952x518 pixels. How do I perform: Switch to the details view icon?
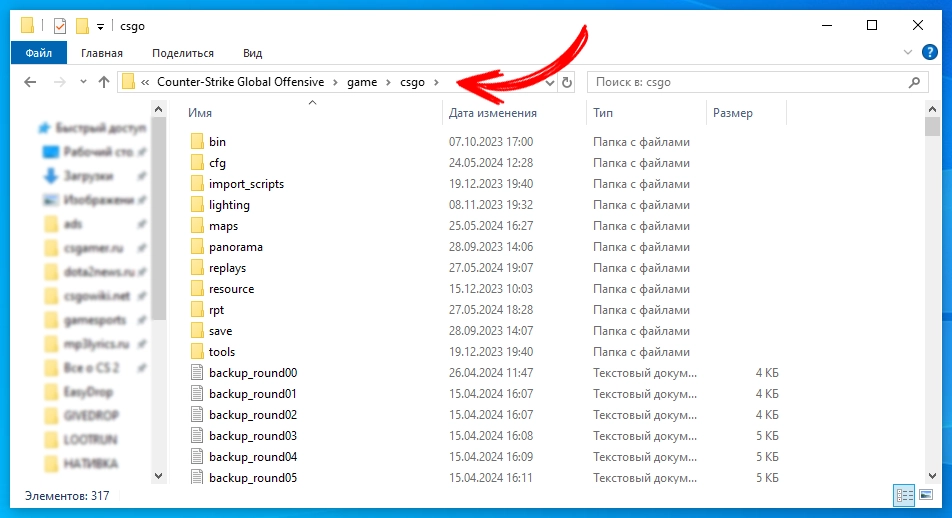[x=904, y=496]
